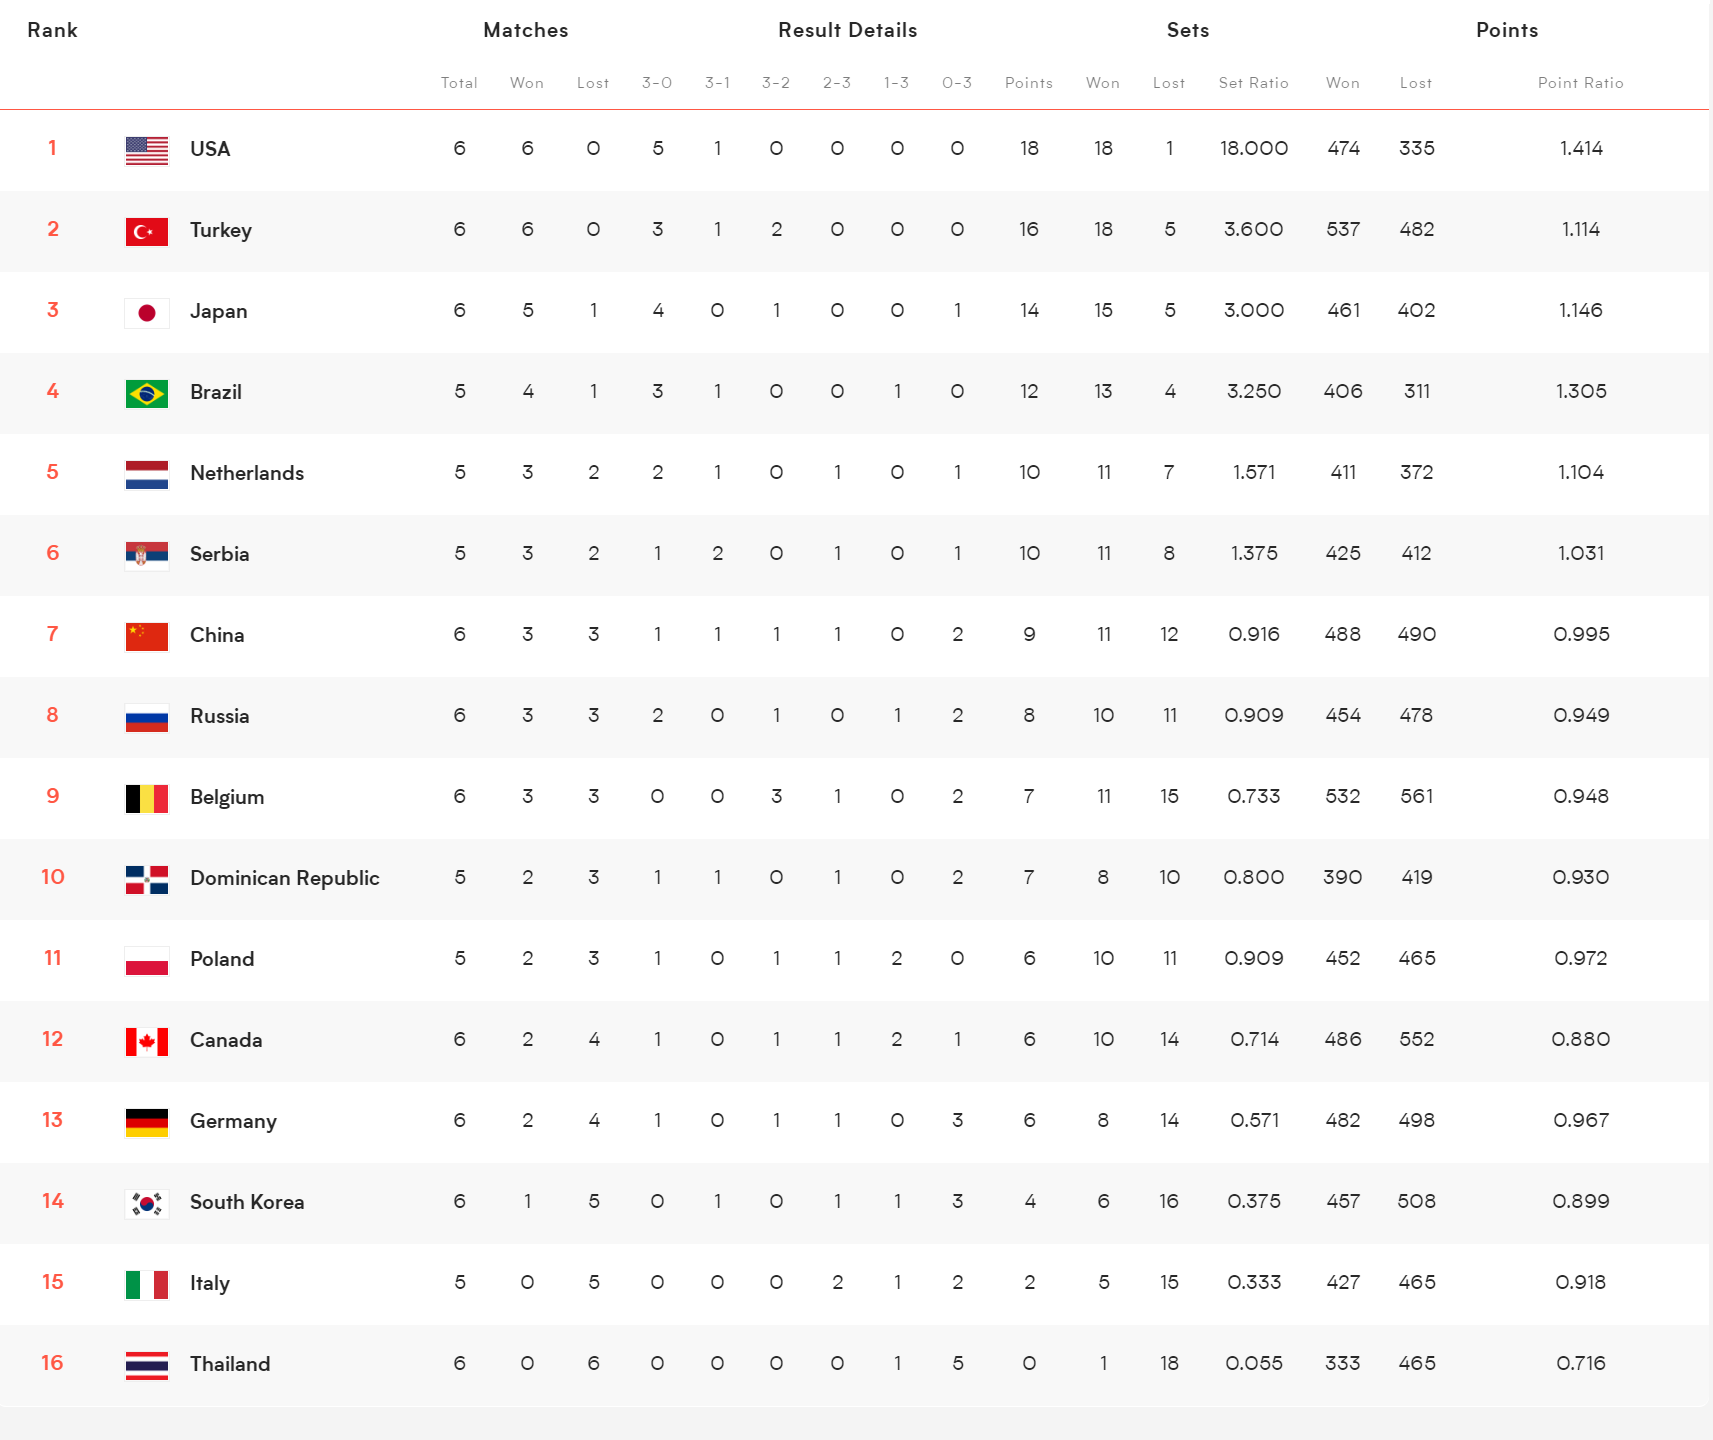Viewport: 1713px width, 1440px height.
Task: Click the Matches column group header
Action: point(526,30)
